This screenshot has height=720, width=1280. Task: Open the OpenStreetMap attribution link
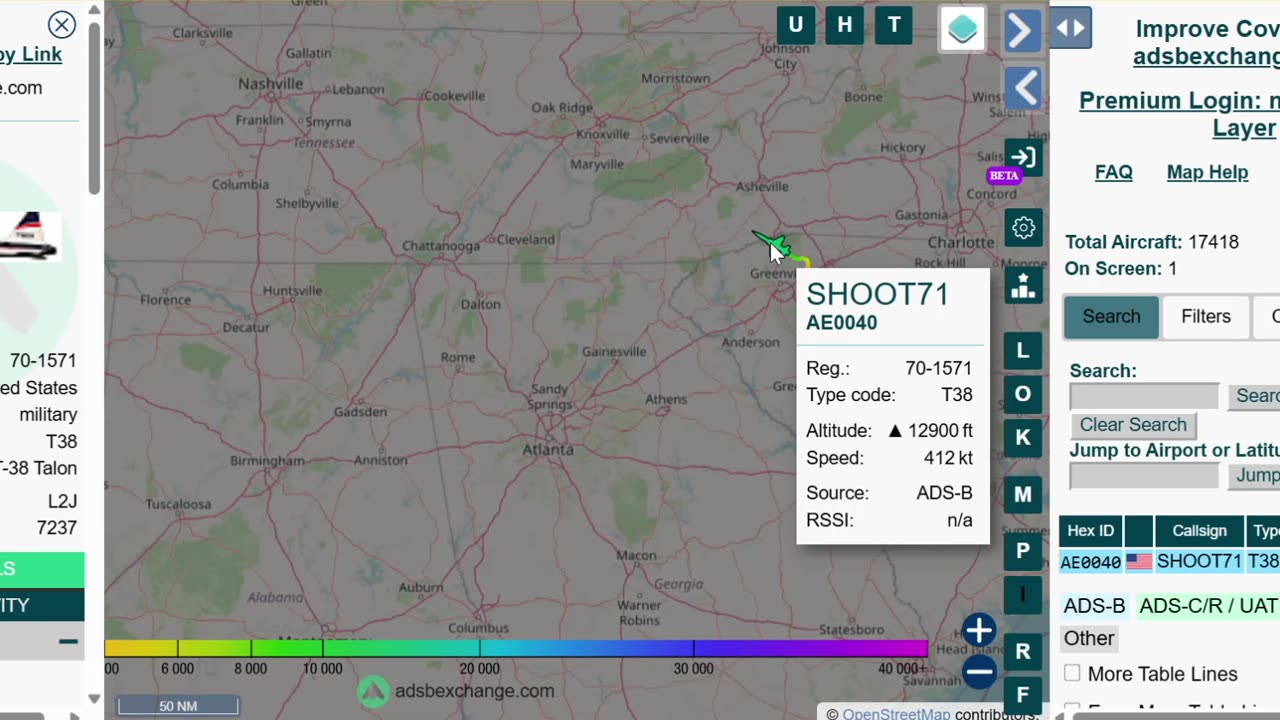[896, 714]
